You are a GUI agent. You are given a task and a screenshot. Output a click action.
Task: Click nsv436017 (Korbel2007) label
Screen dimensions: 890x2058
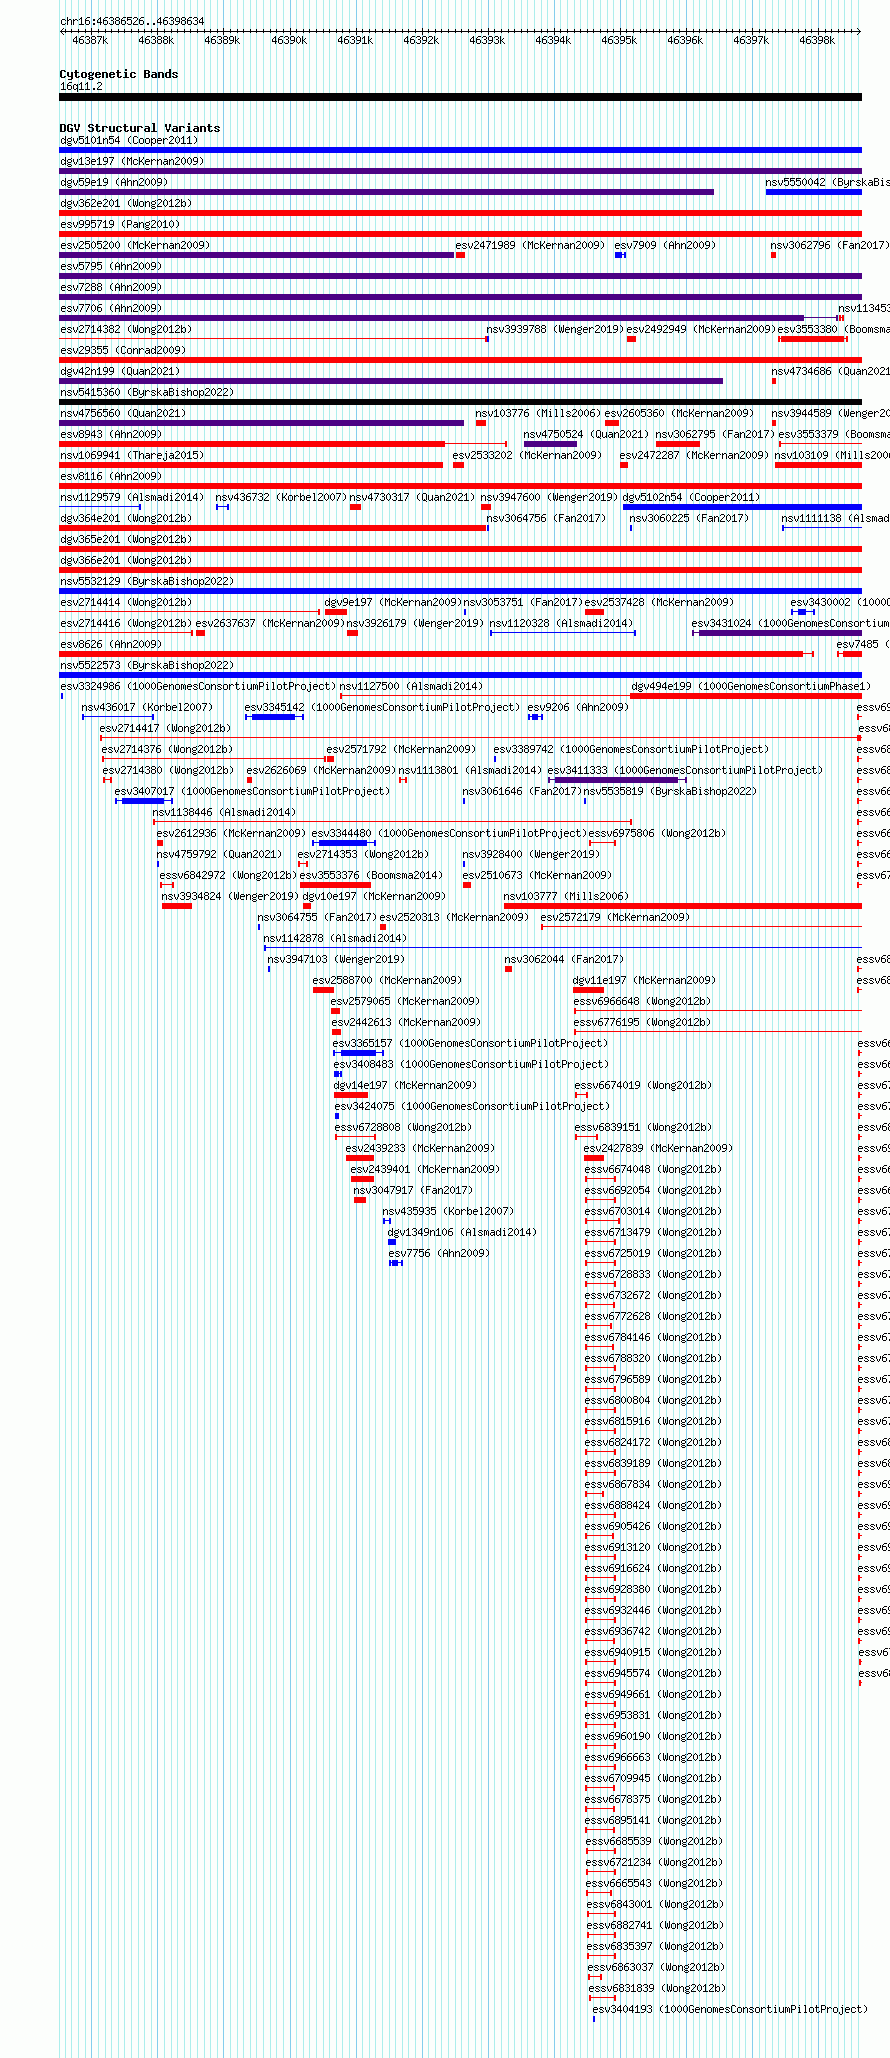coord(147,707)
